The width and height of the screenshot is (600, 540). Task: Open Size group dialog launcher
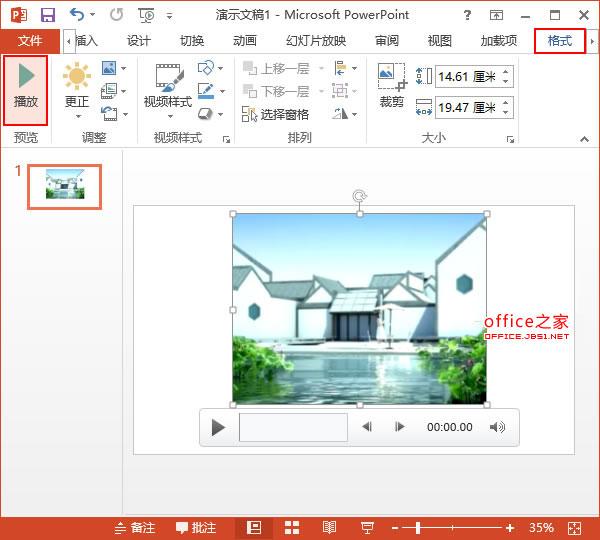tap(510, 139)
